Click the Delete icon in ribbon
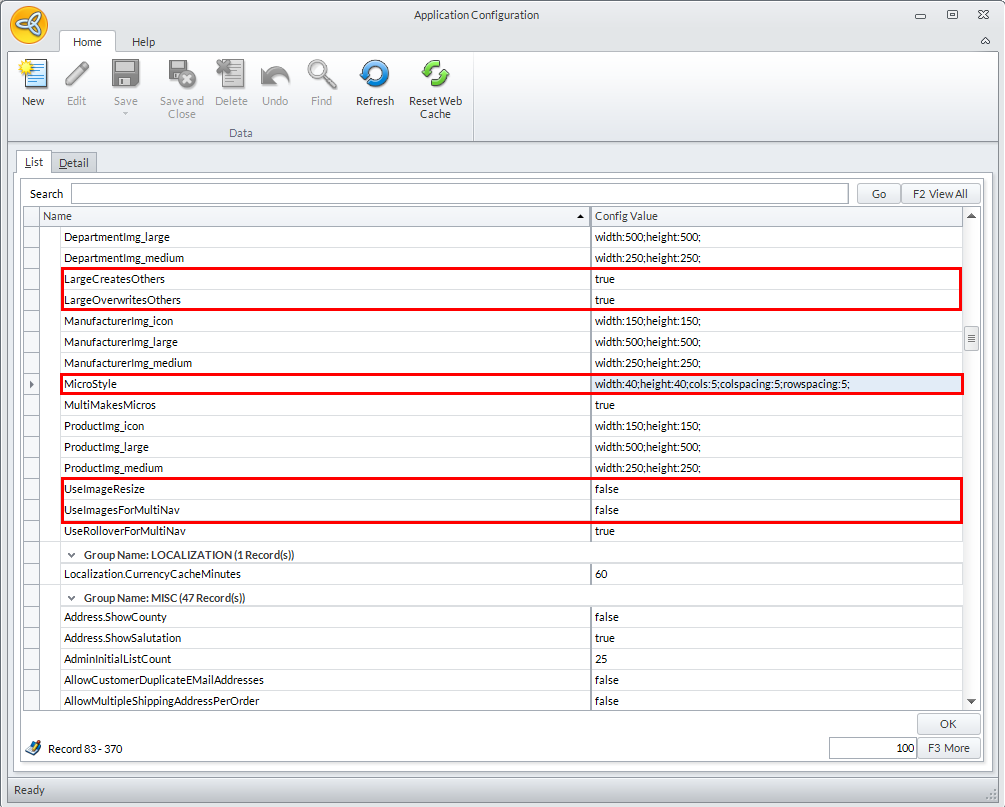This screenshot has height=807, width=1005. [231, 75]
